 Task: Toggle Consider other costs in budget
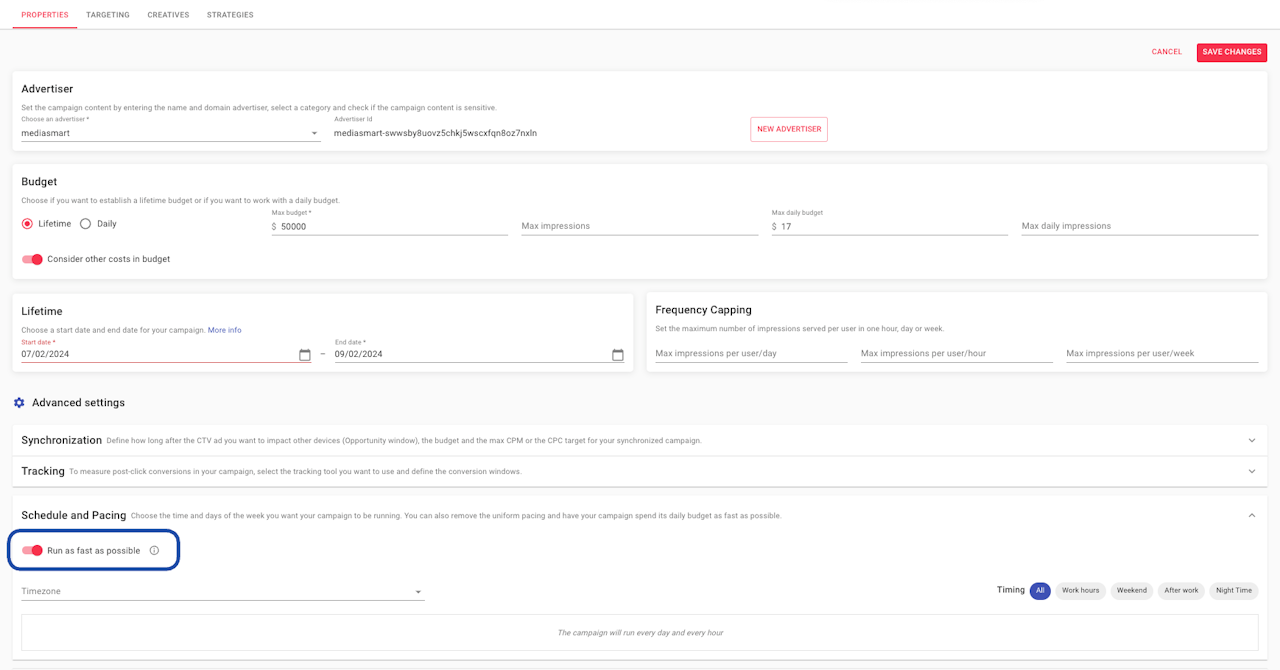(x=32, y=259)
